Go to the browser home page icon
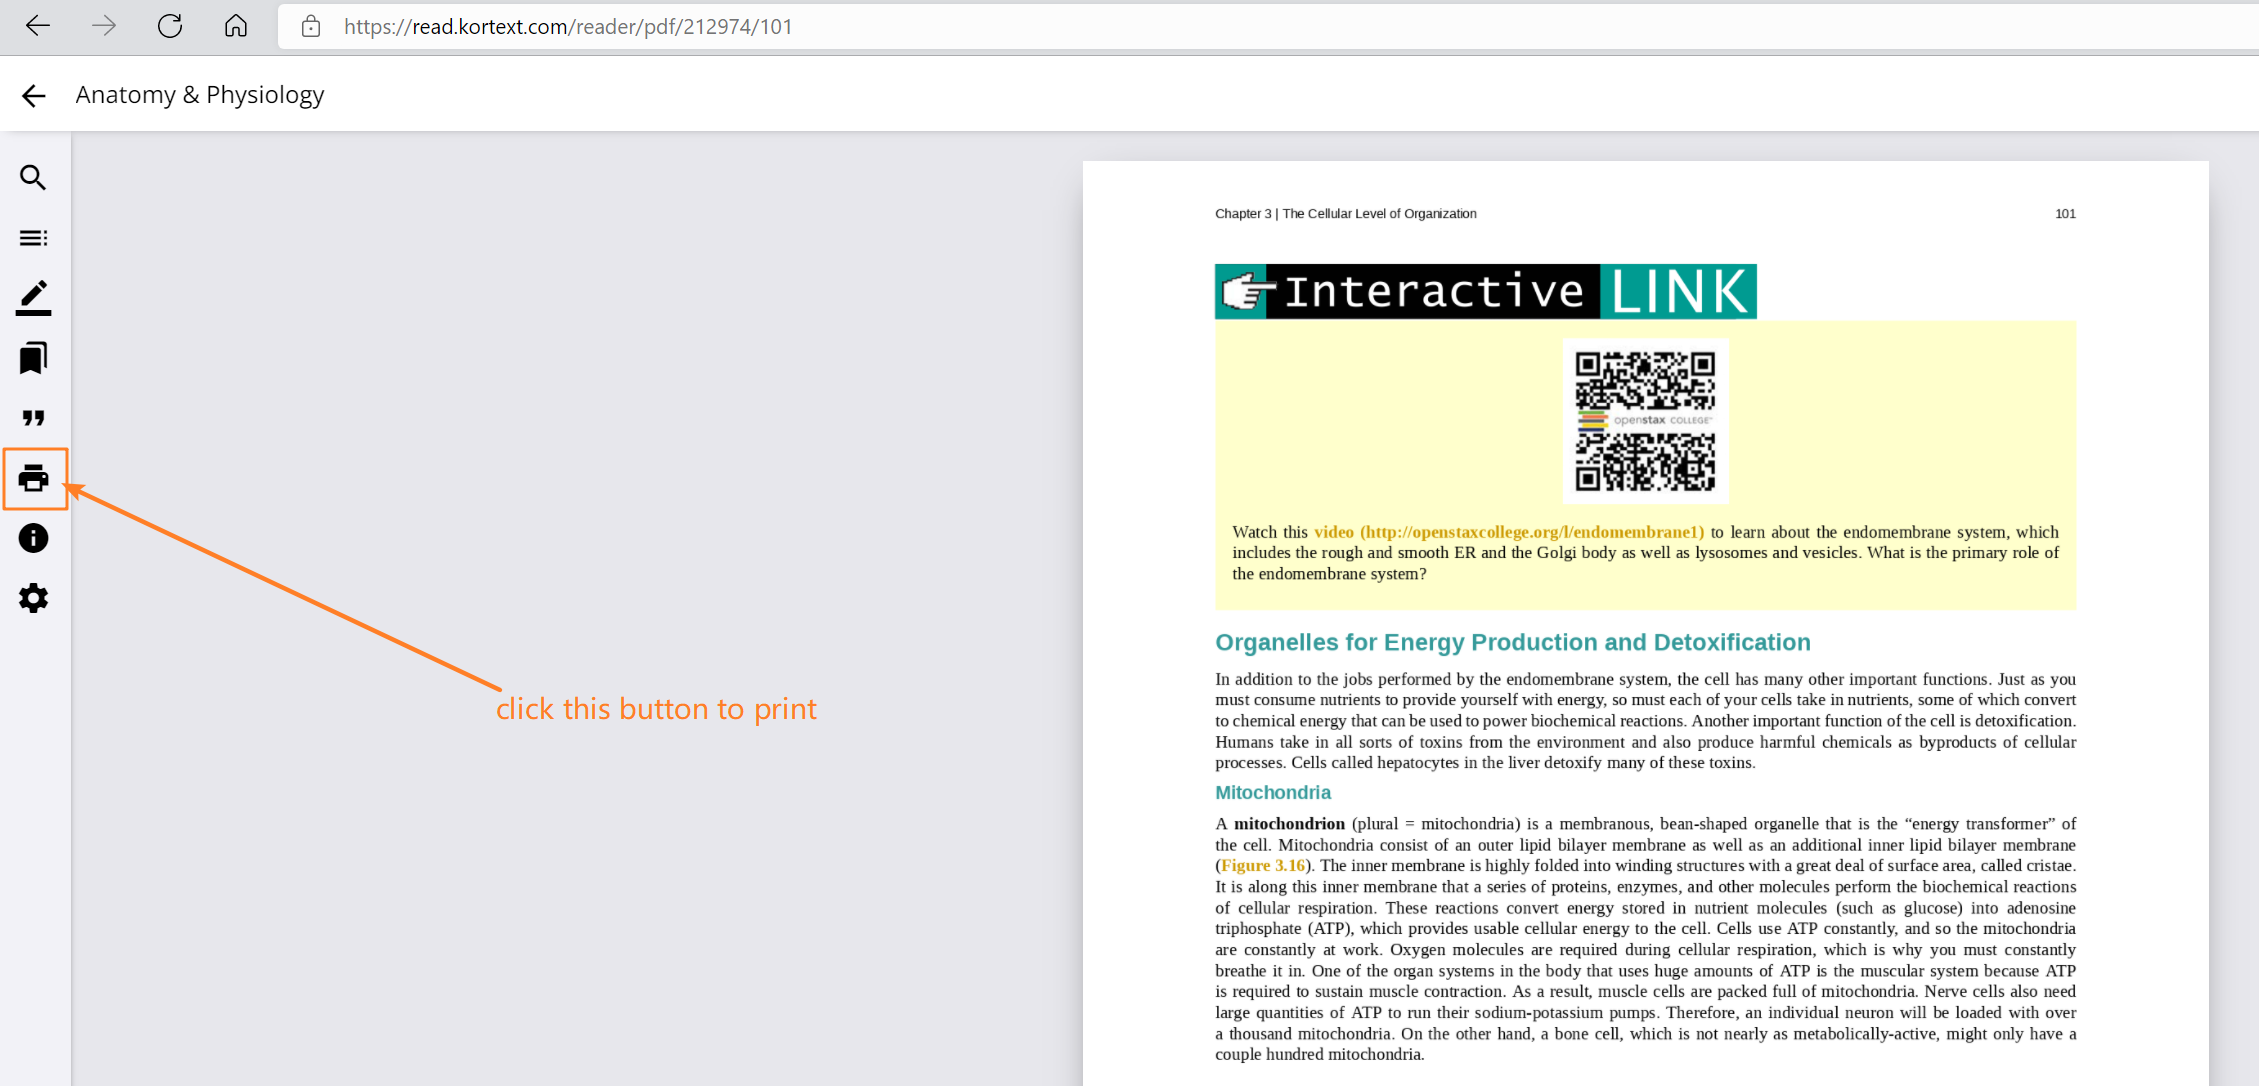This screenshot has height=1086, width=2259. [236, 26]
